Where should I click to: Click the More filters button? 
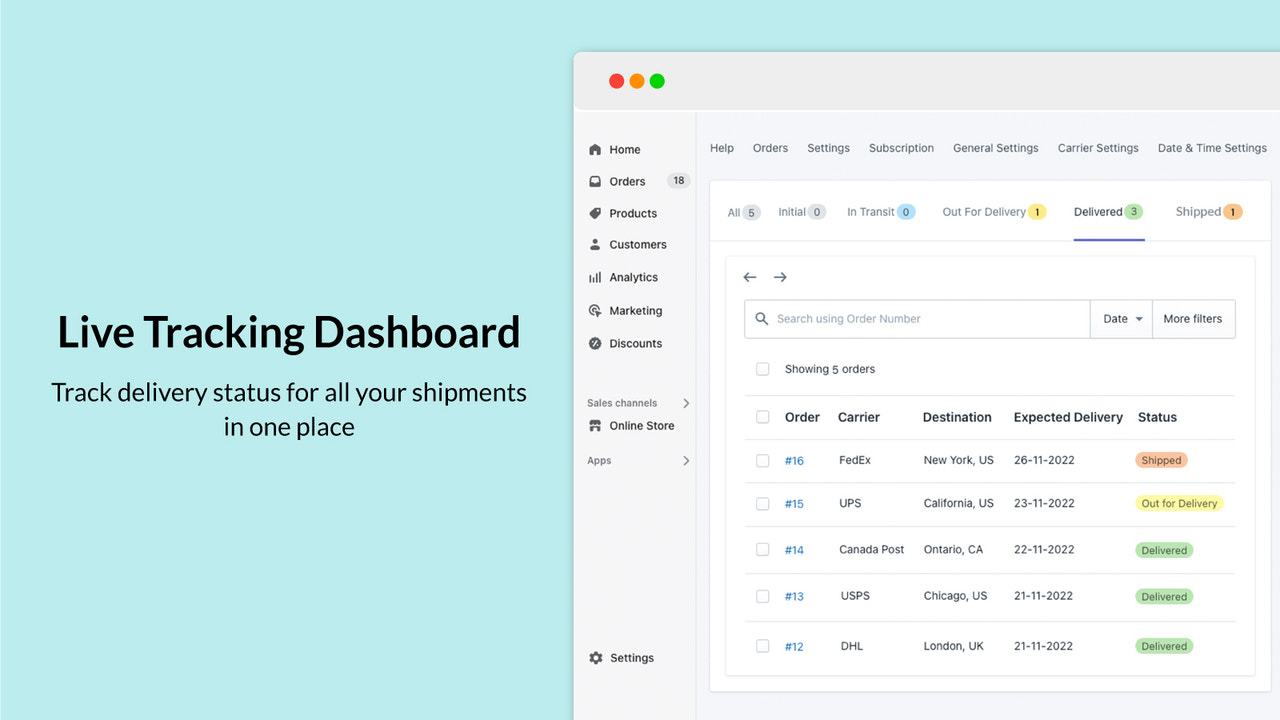point(1193,319)
